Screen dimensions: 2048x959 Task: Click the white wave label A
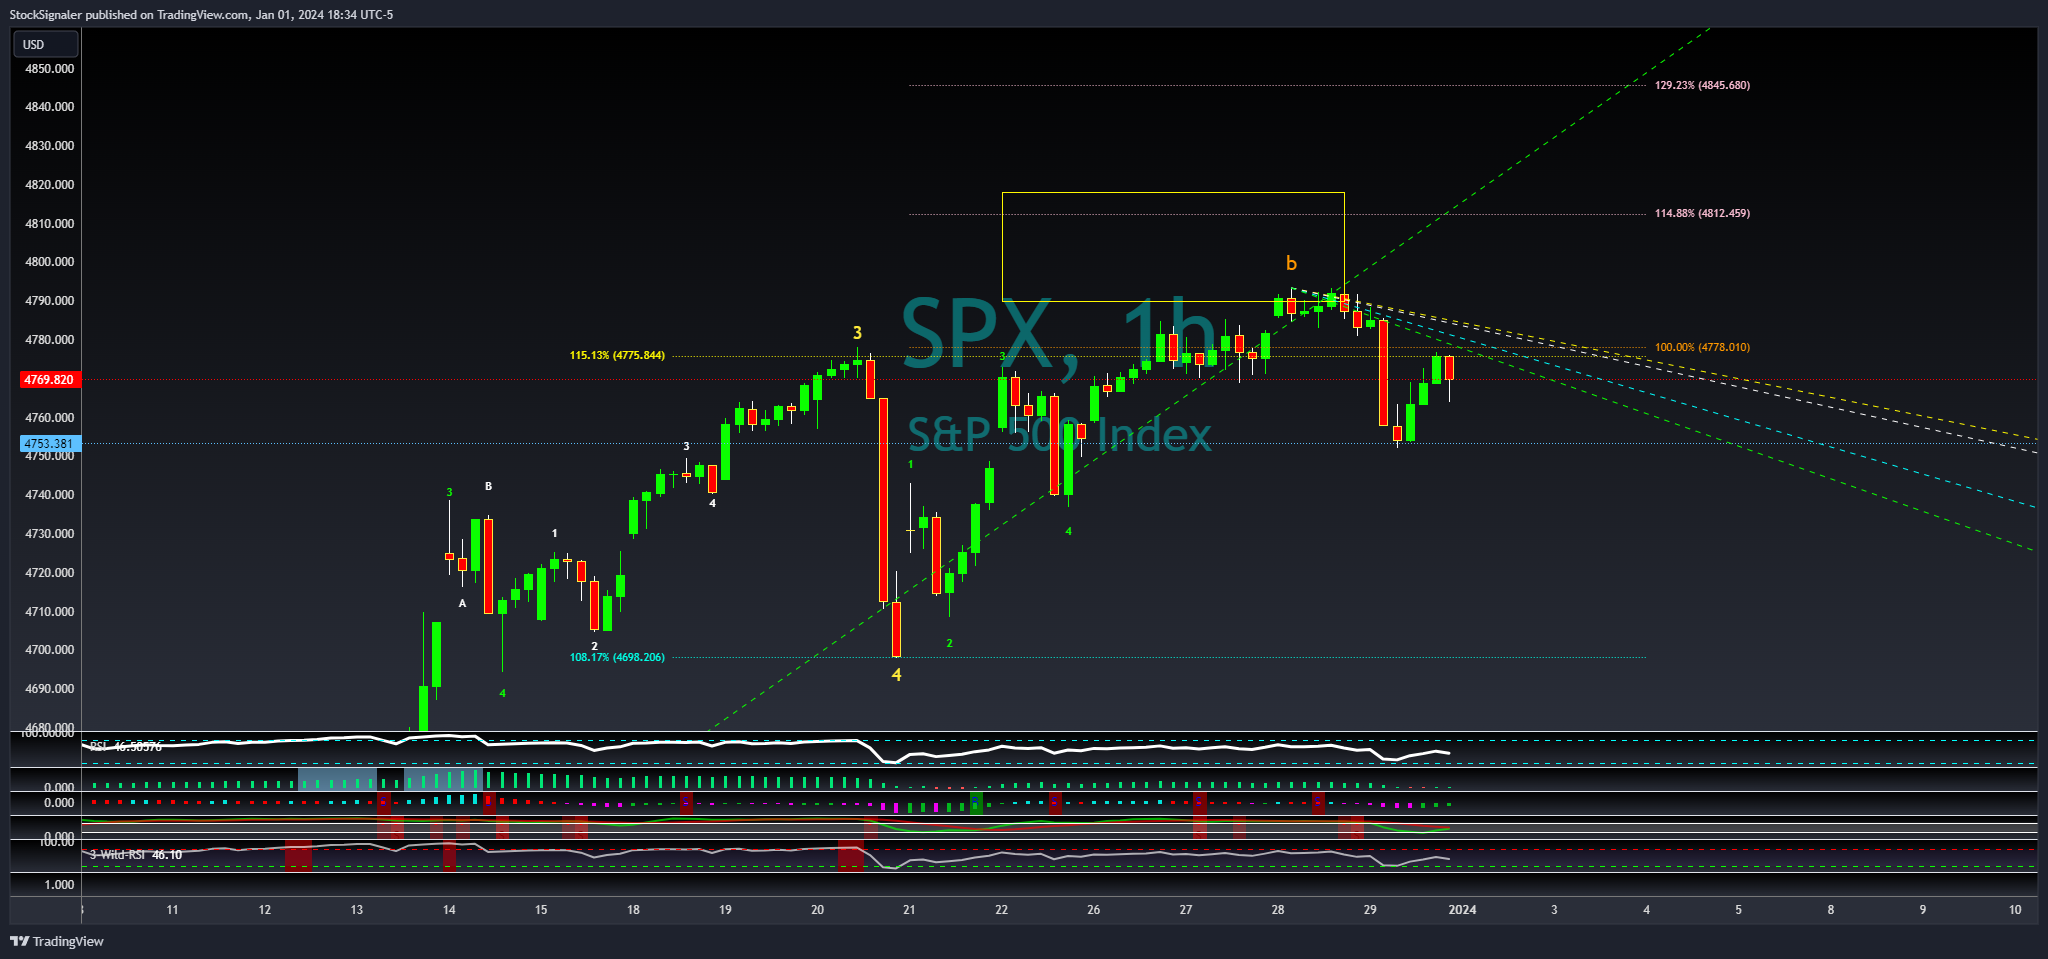[x=462, y=604]
